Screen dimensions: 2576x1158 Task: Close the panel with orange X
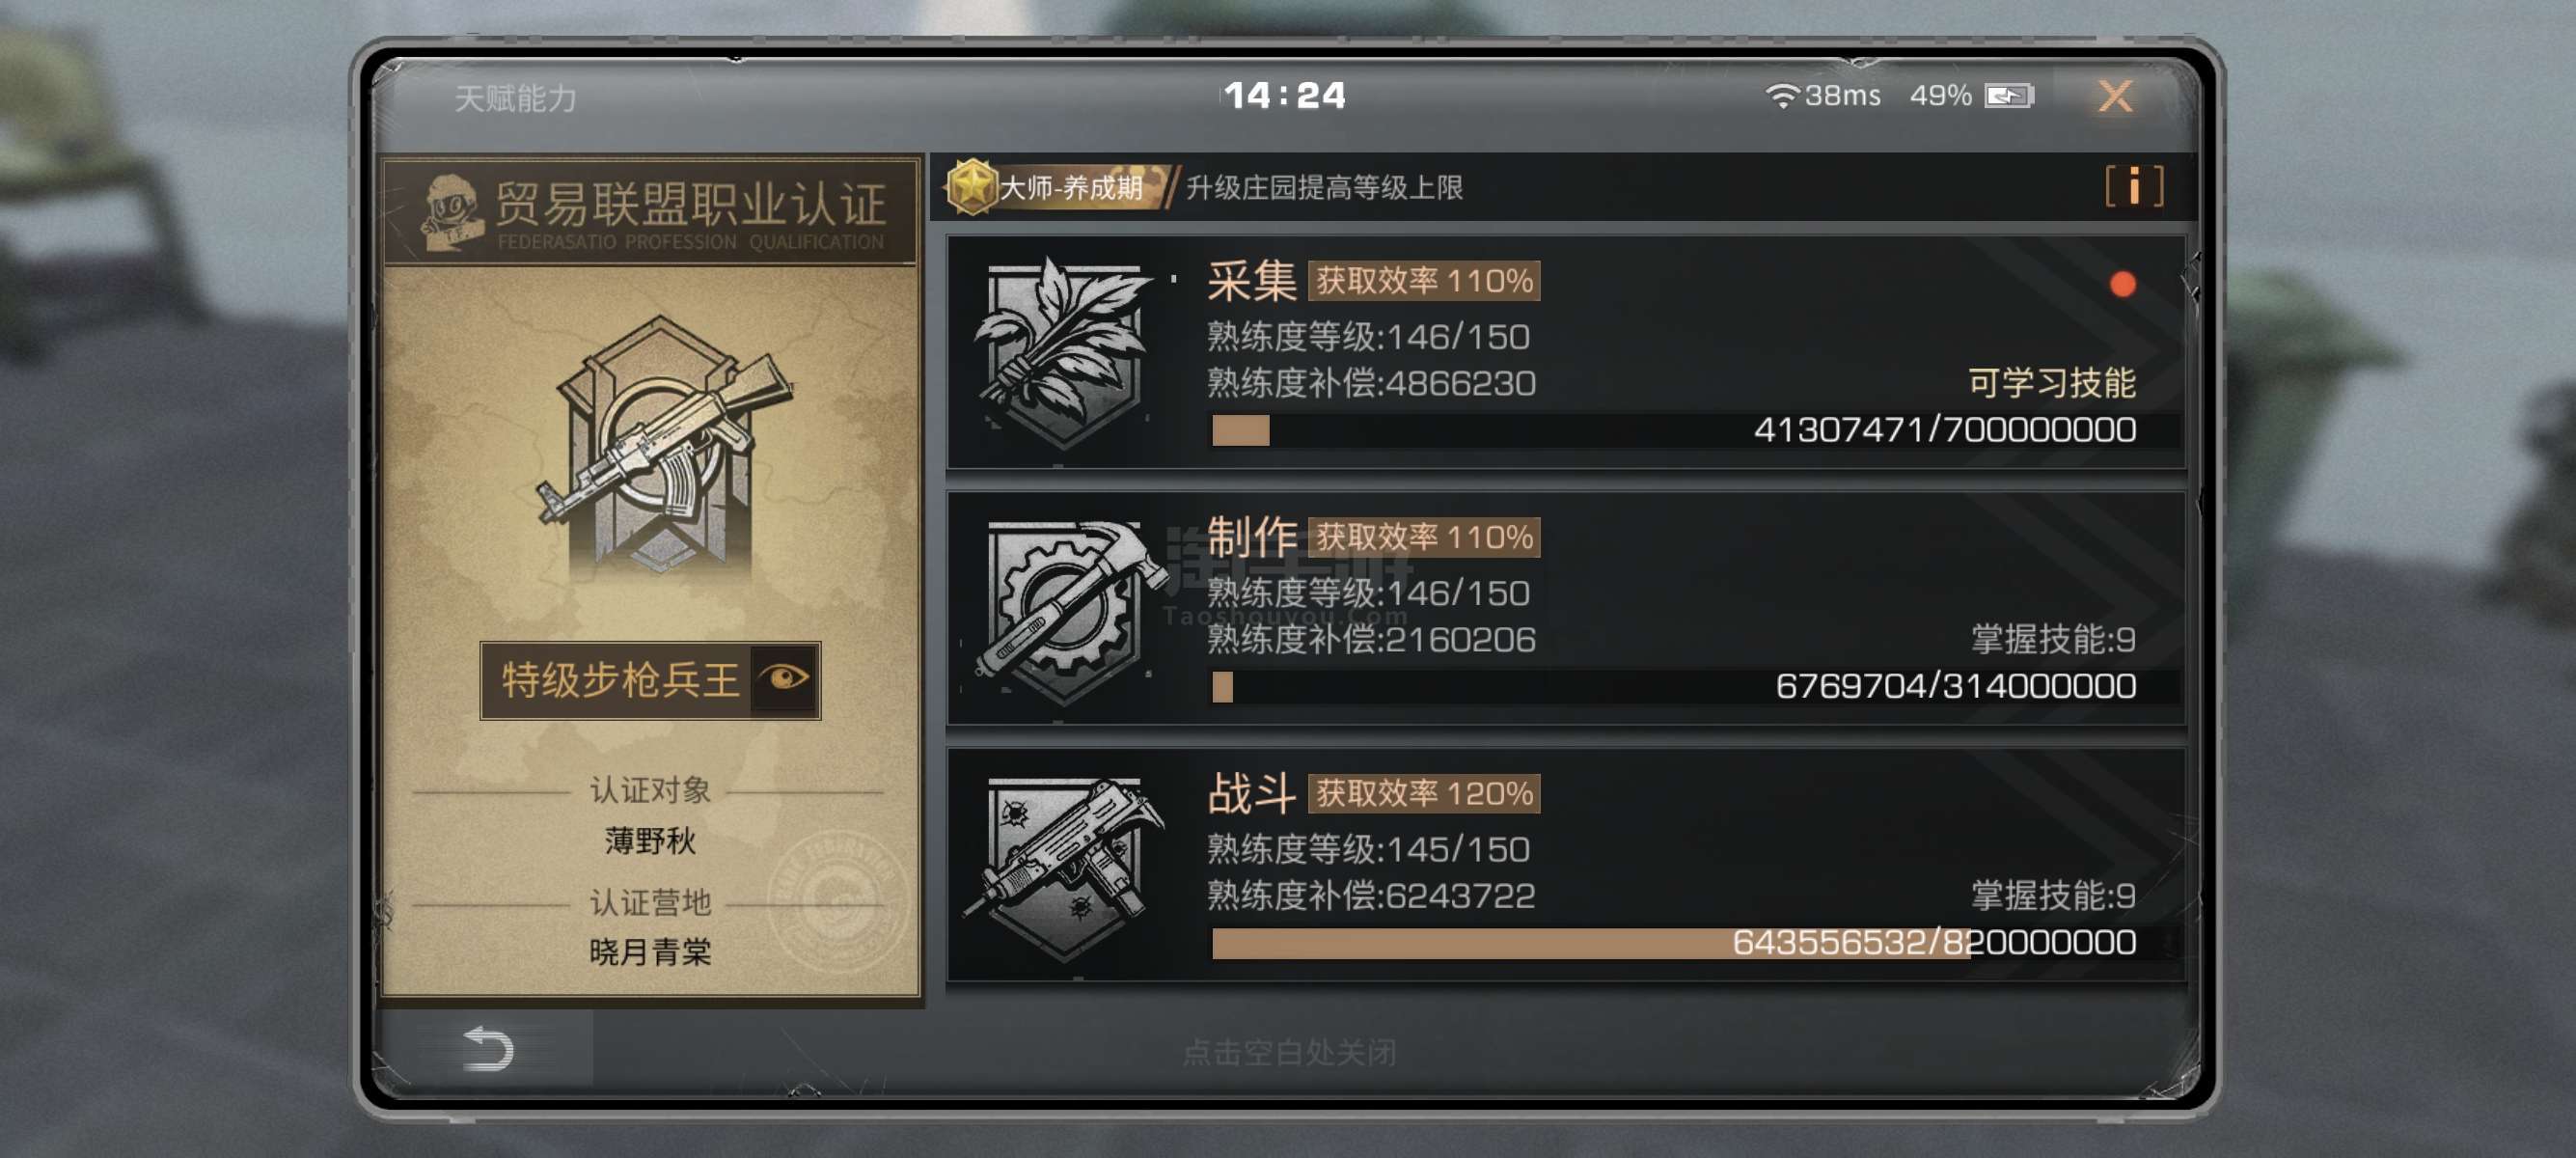2115,96
